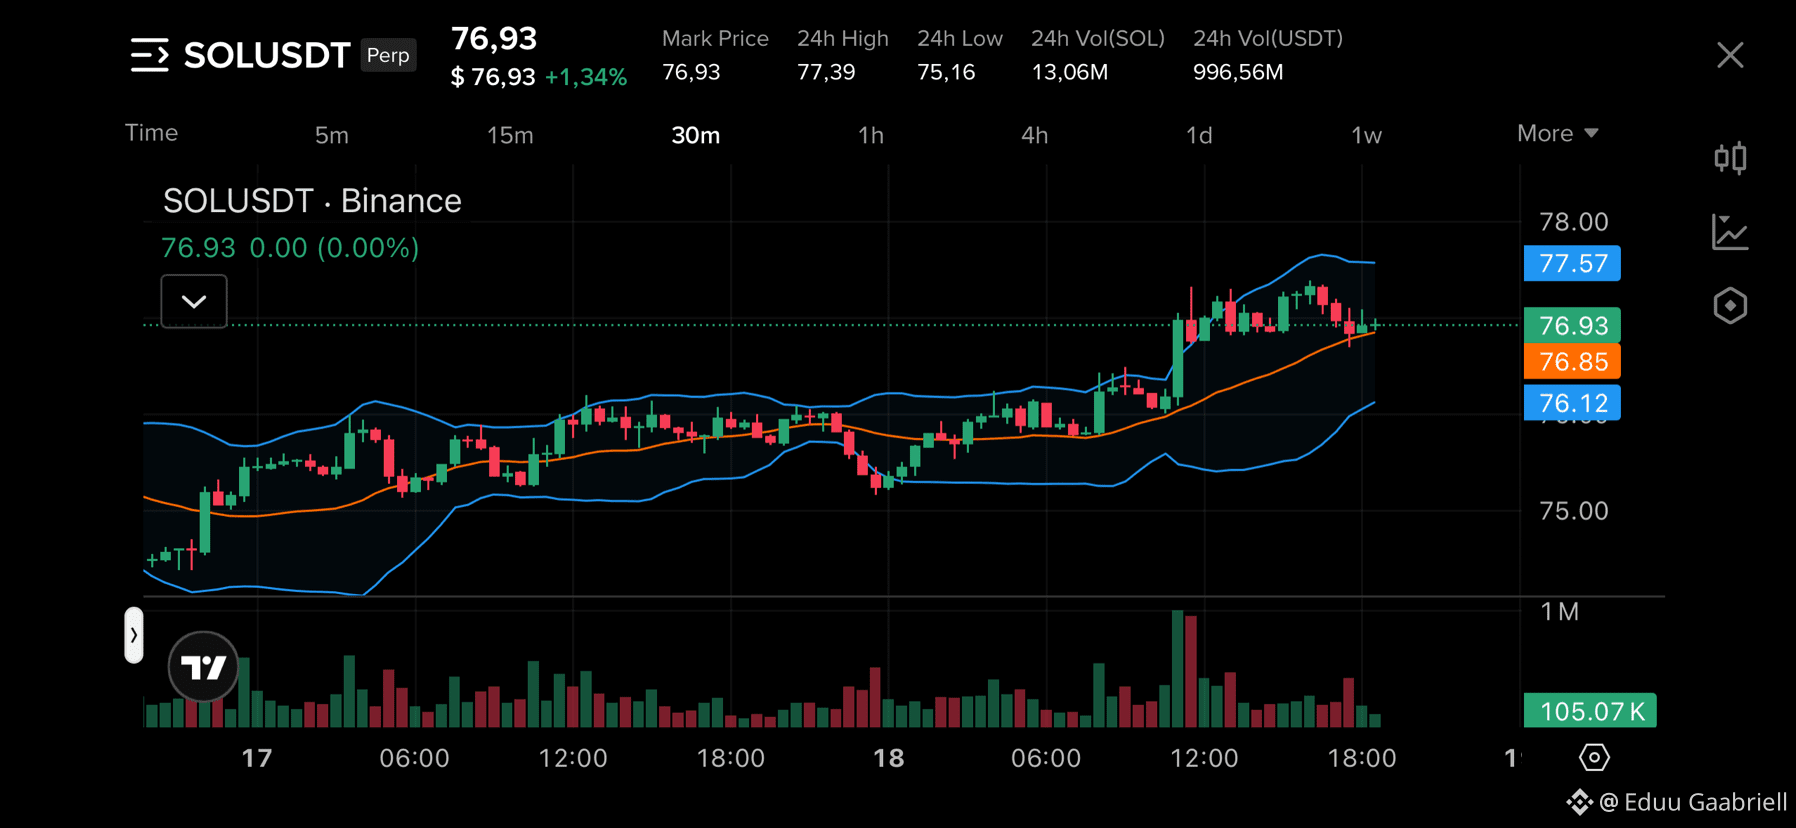Open the indicators line chart icon

point(1730,232)
